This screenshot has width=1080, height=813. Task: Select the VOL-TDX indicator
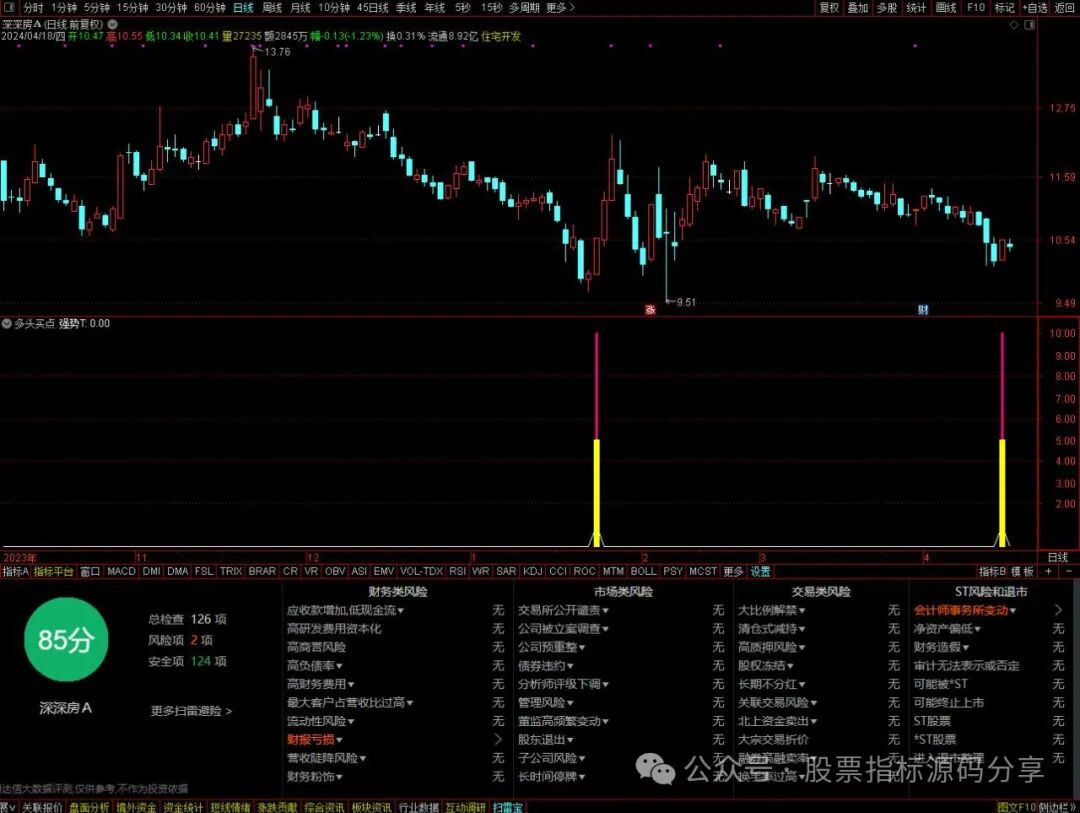(x=421, y=571)
